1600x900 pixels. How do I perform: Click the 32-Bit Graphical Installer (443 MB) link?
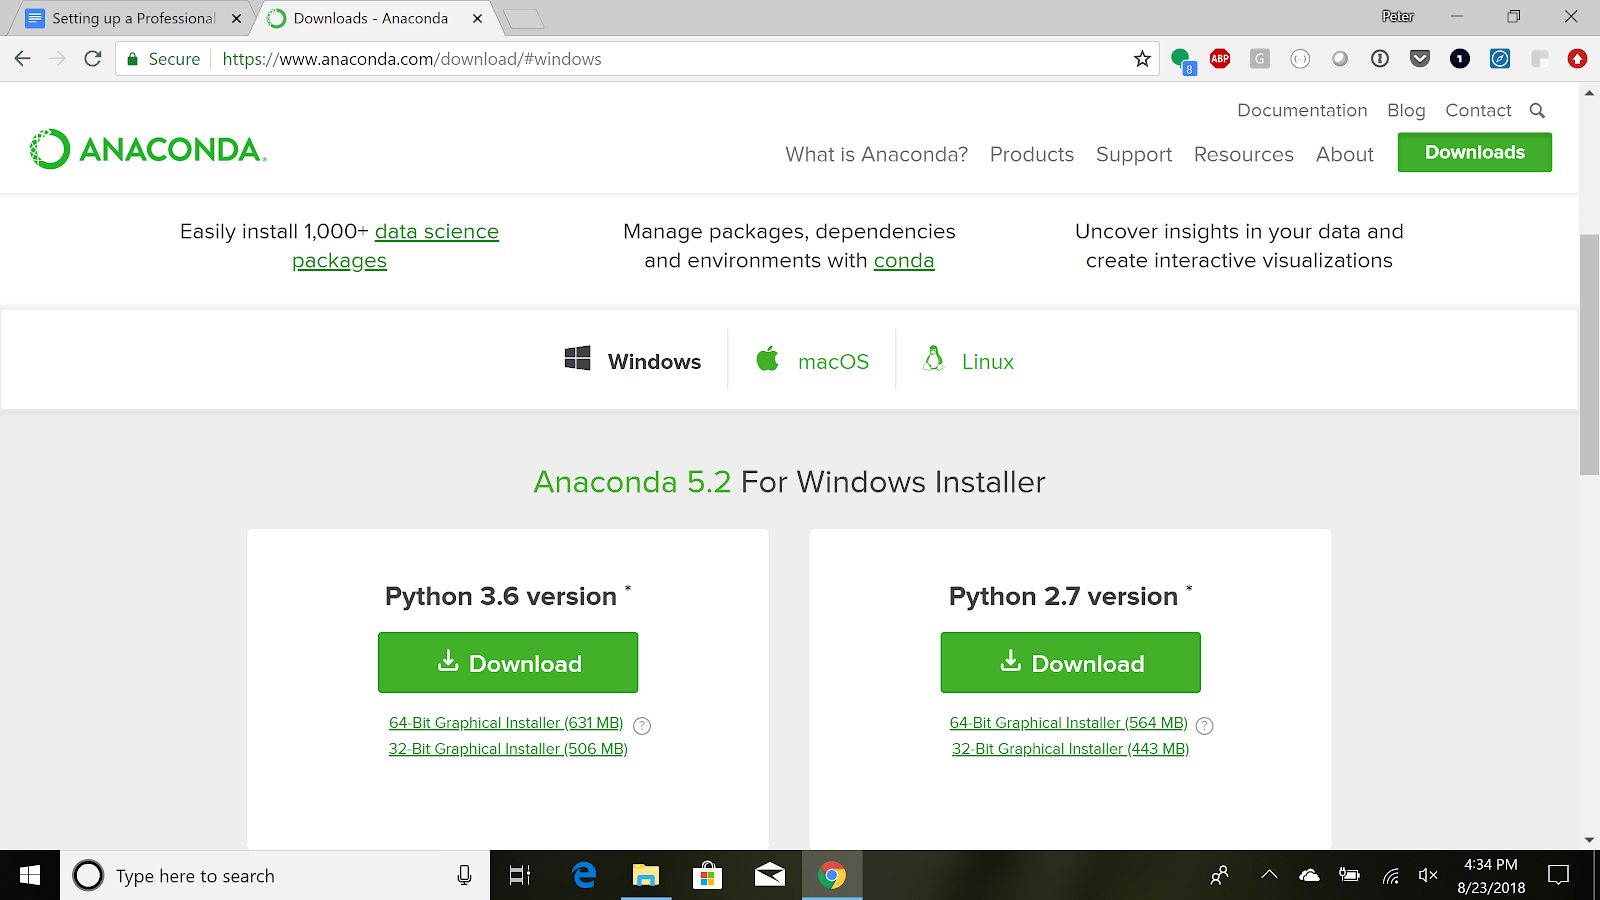click(x=1070, y=749)
